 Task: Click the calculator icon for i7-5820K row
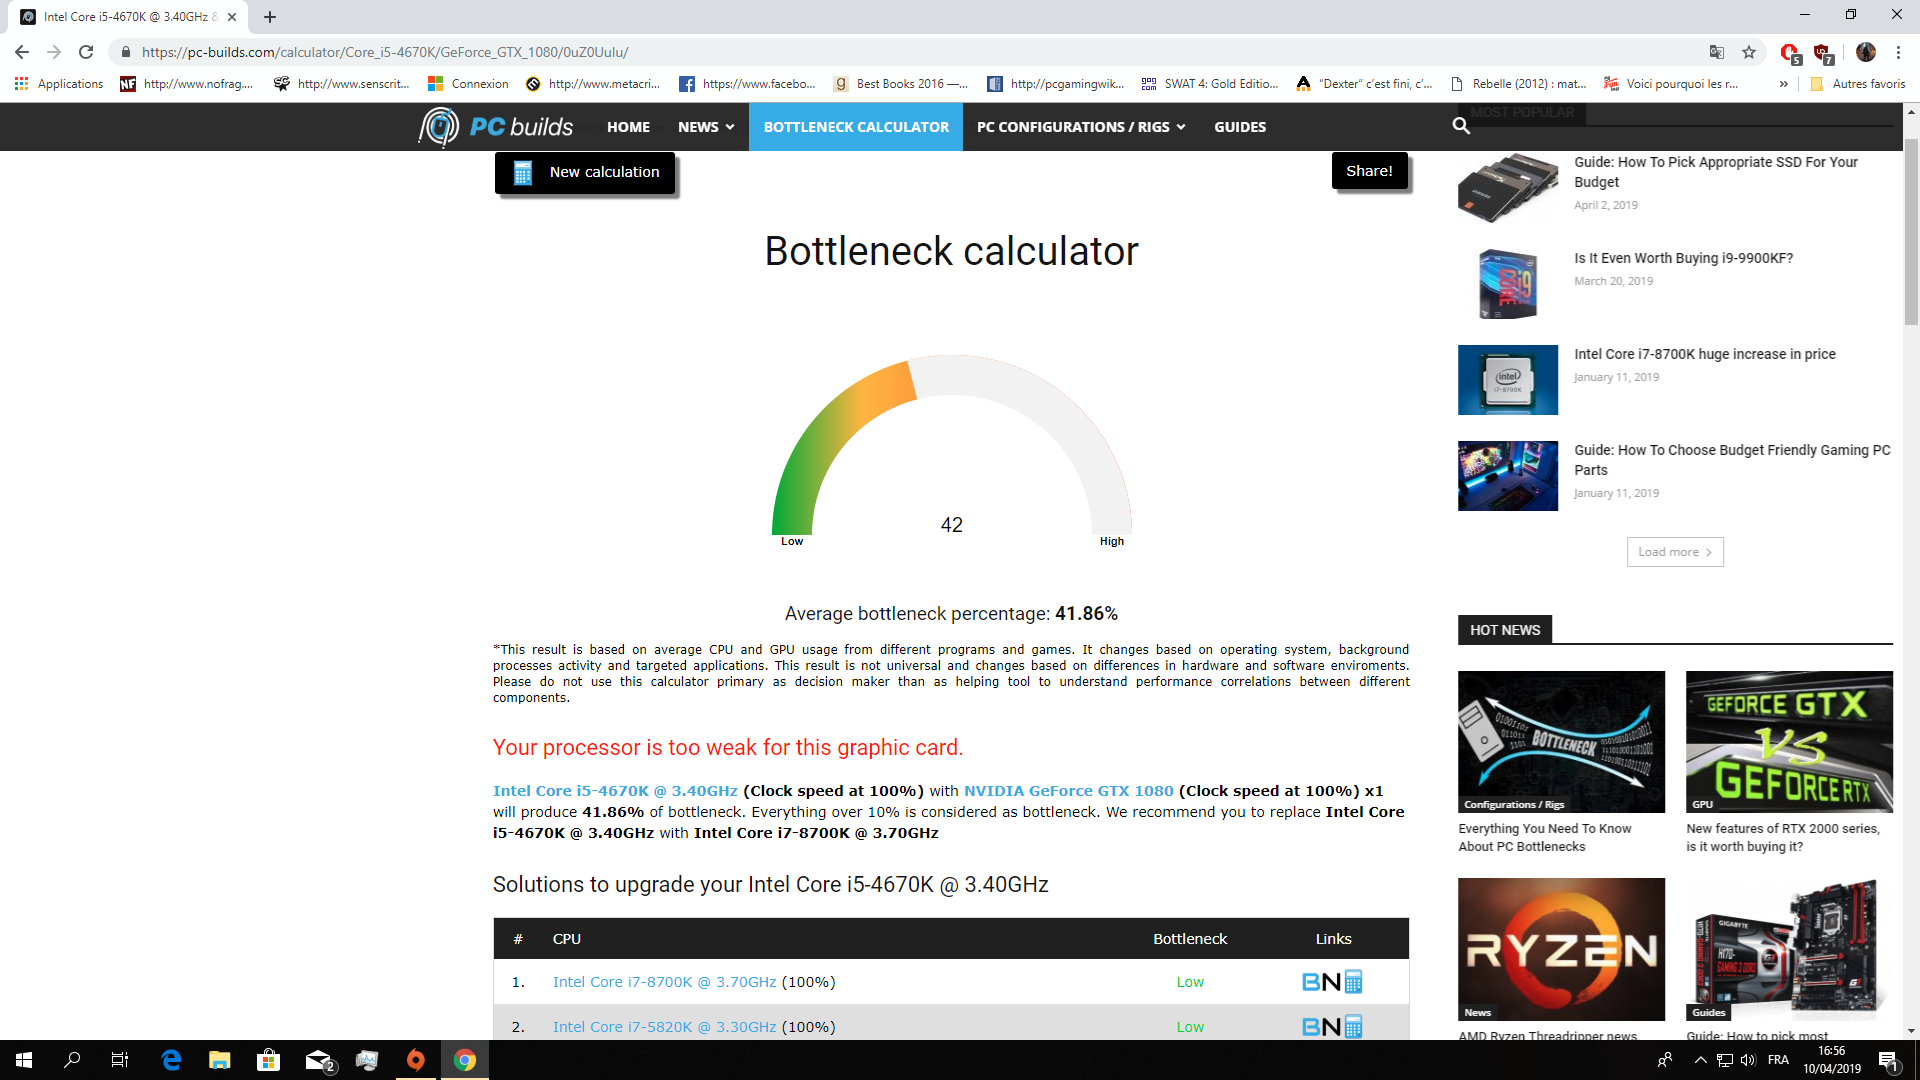coord(1353,1027)
